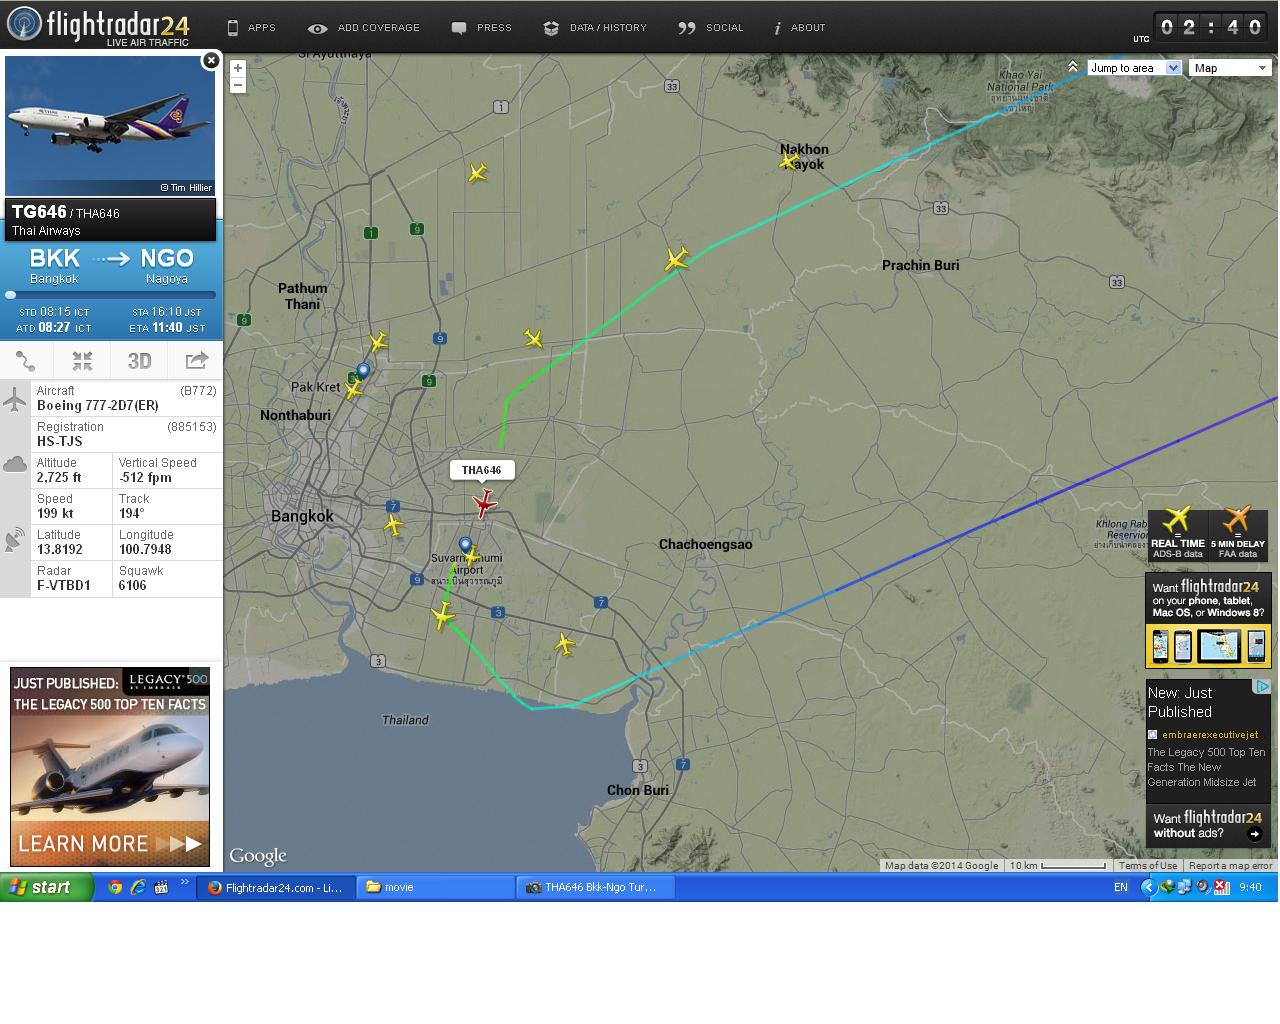The image size is (1280, 1024).
Task: Zoom in the map with plus button
Action: click(x=238, y=69)
